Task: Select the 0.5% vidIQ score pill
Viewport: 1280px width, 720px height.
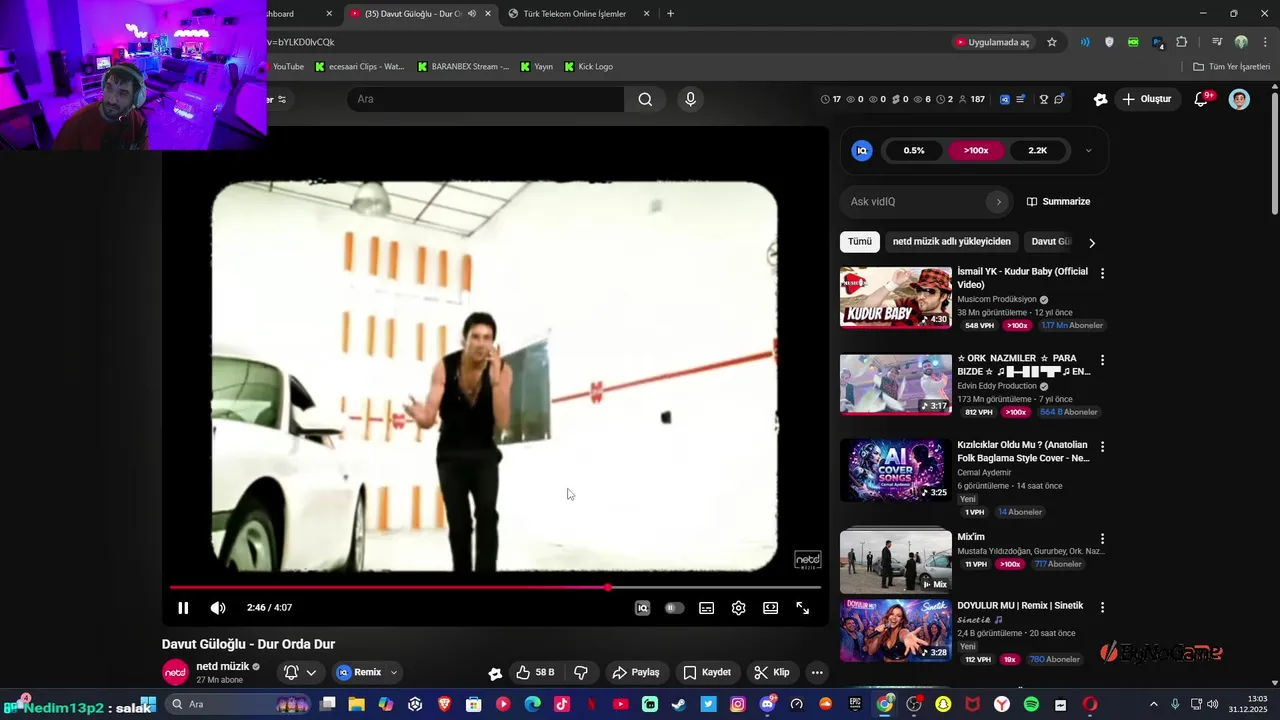Action: click(914, 150)
